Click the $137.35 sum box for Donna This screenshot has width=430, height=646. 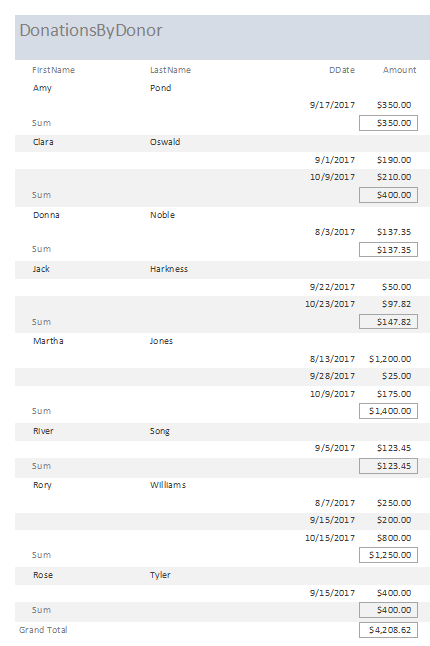pyautogui.click(x=388, y=250)
